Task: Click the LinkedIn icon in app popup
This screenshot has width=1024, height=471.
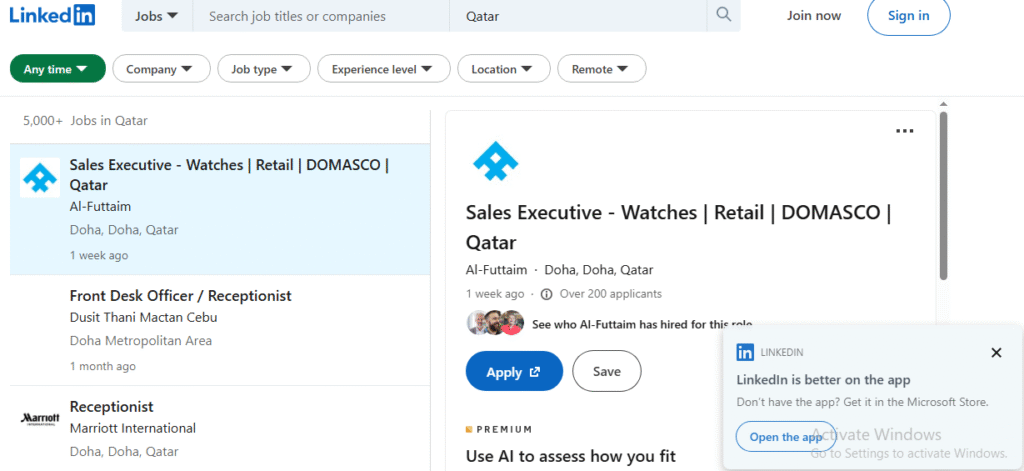Action: click(x=744, y=353)
